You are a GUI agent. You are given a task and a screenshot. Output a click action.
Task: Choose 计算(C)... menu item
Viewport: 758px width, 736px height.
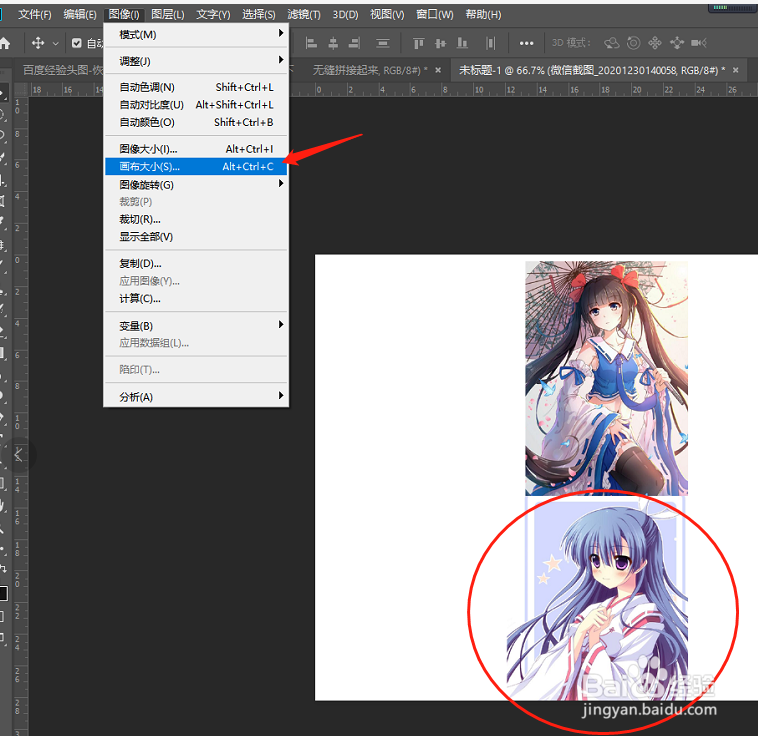[x=196, y=298]
